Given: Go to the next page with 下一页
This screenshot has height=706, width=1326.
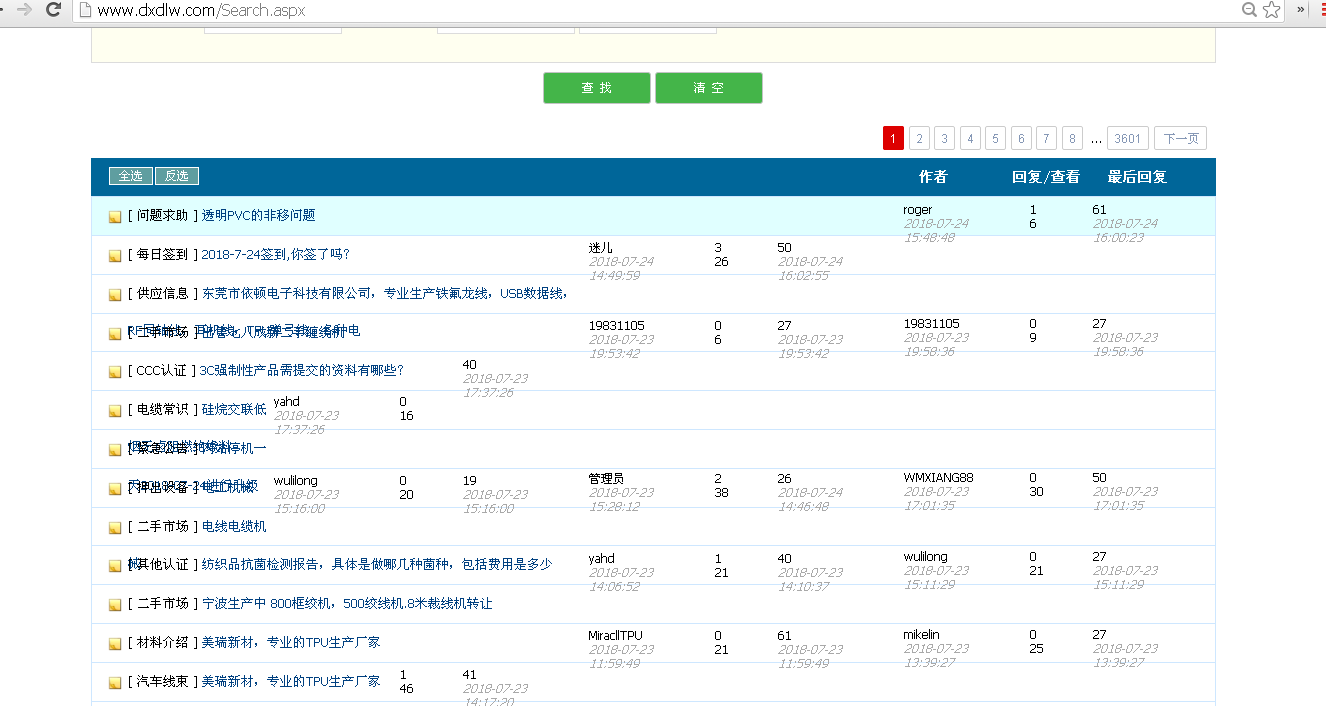Looking at the screenshot, I should click(1180, 138).
